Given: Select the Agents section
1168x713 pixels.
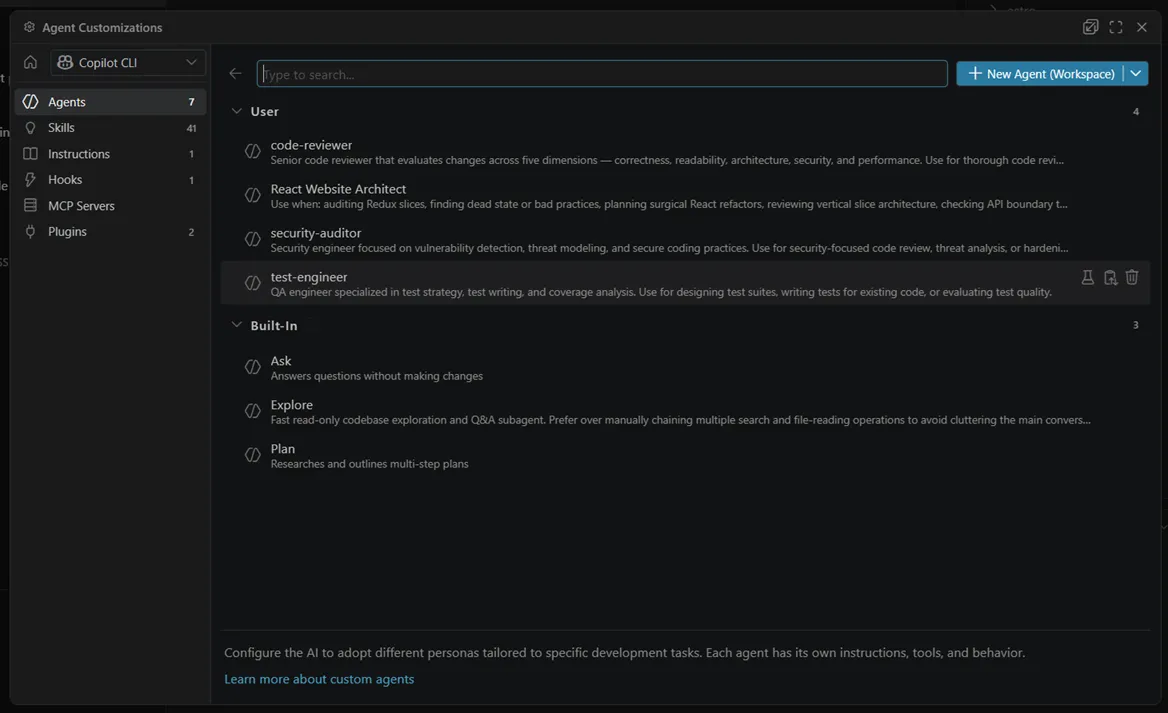Looking at the screenshot, I should pos(110,102).
